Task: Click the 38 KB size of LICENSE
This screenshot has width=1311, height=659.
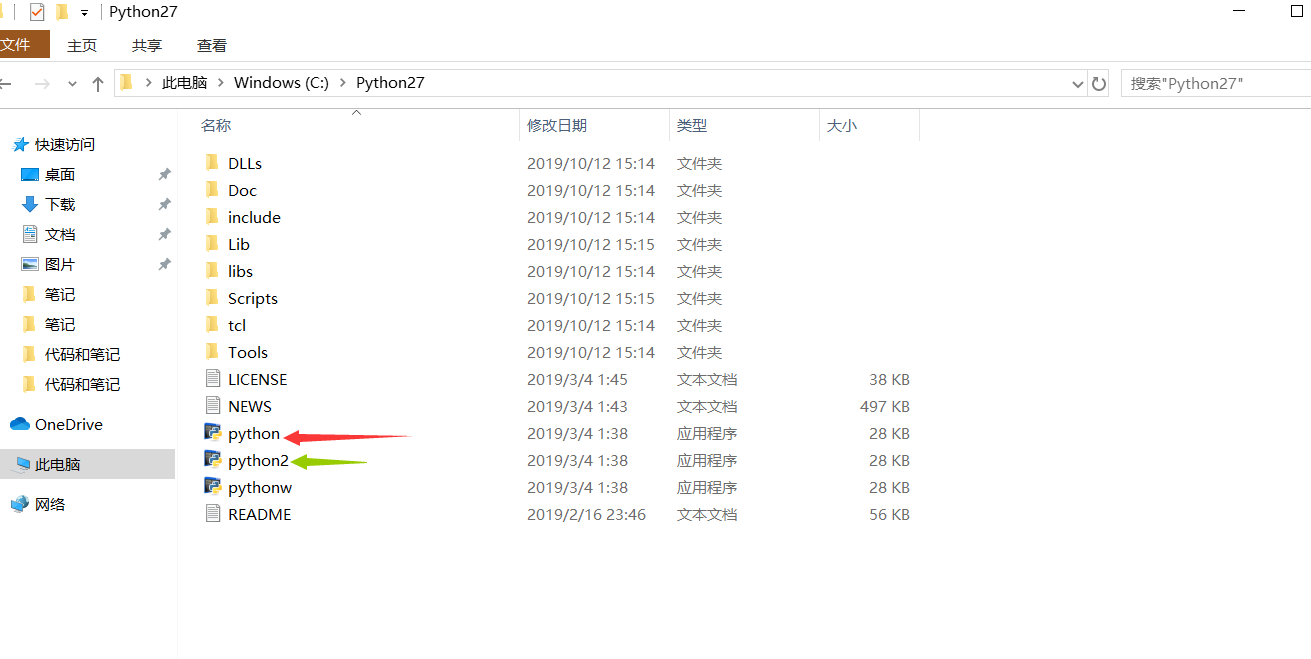Action: pyautogui.click(x=889, y=379)
